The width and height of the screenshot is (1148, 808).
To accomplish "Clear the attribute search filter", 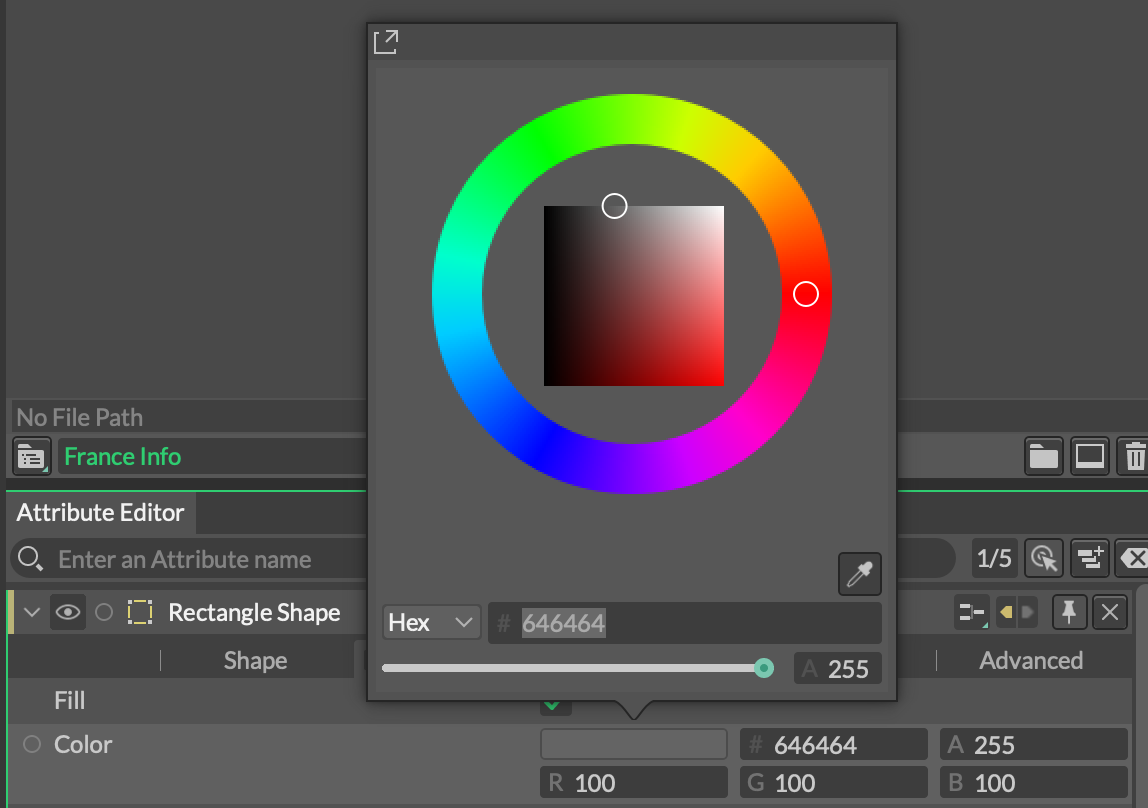I will pyautogui.click(x=1132, y=558).
